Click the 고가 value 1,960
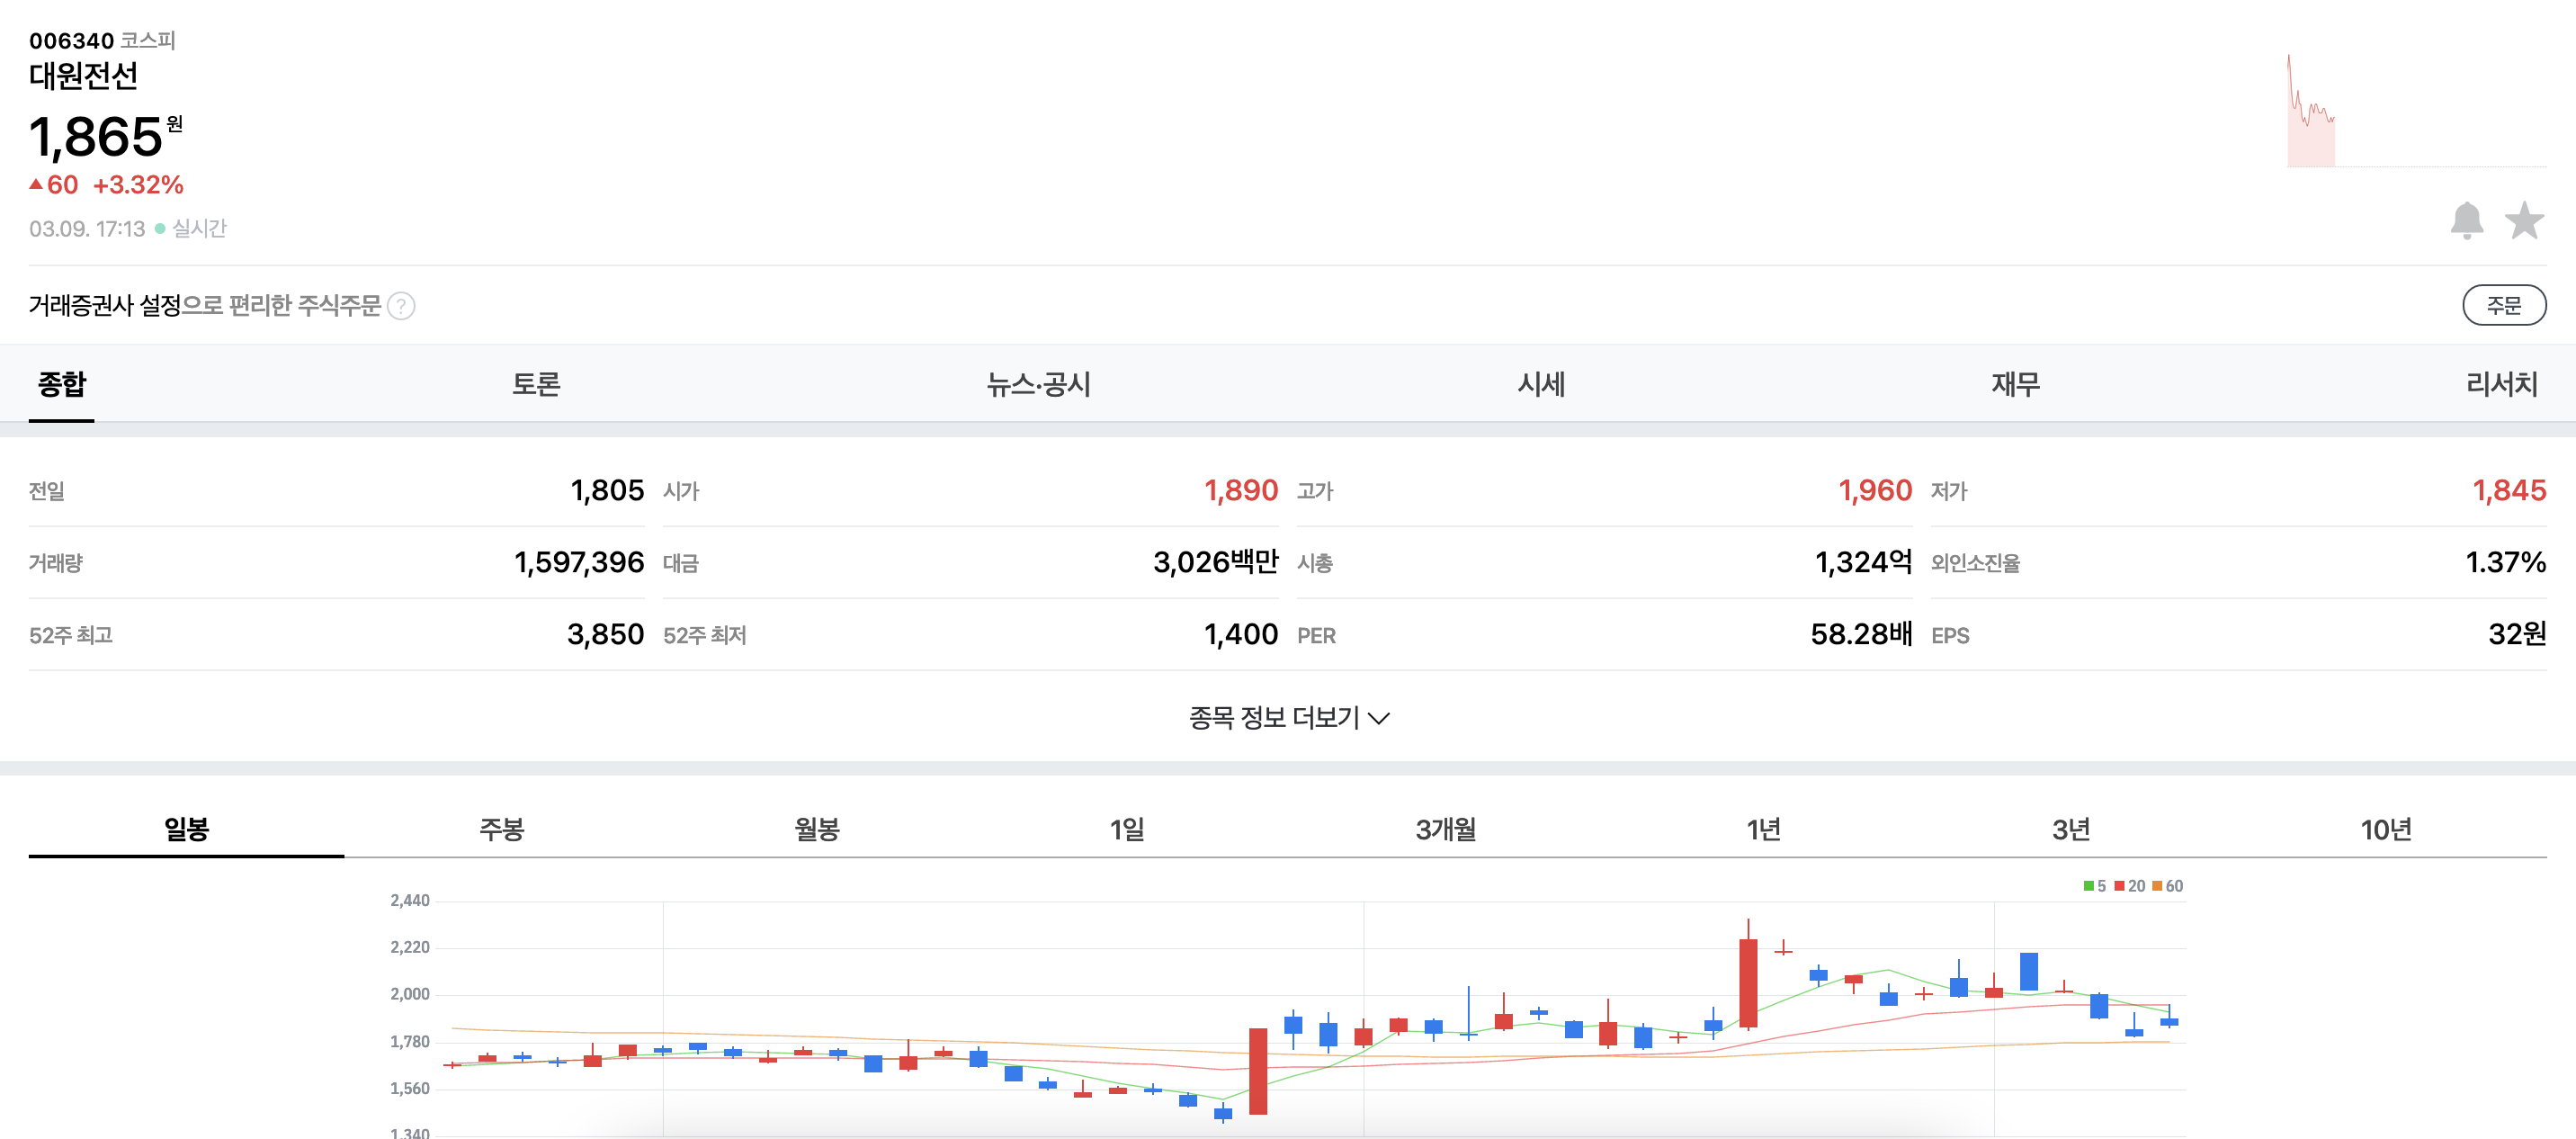2576x1139 pixels. 1875,491
